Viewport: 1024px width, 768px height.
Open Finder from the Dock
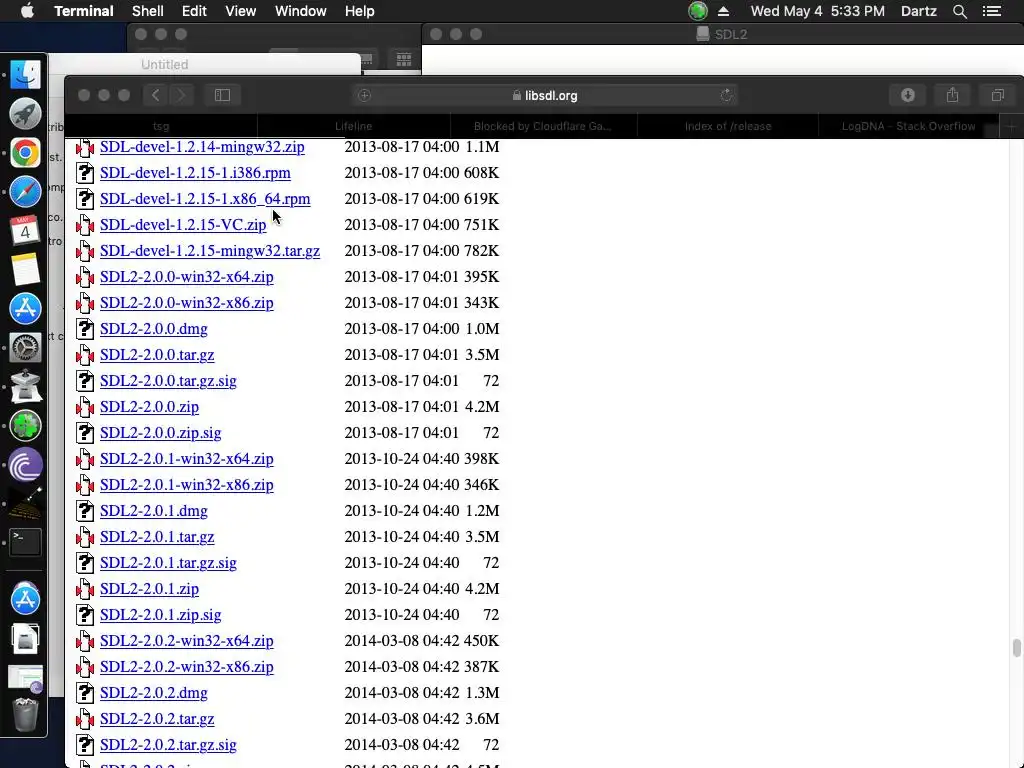[x=25, y=74]
